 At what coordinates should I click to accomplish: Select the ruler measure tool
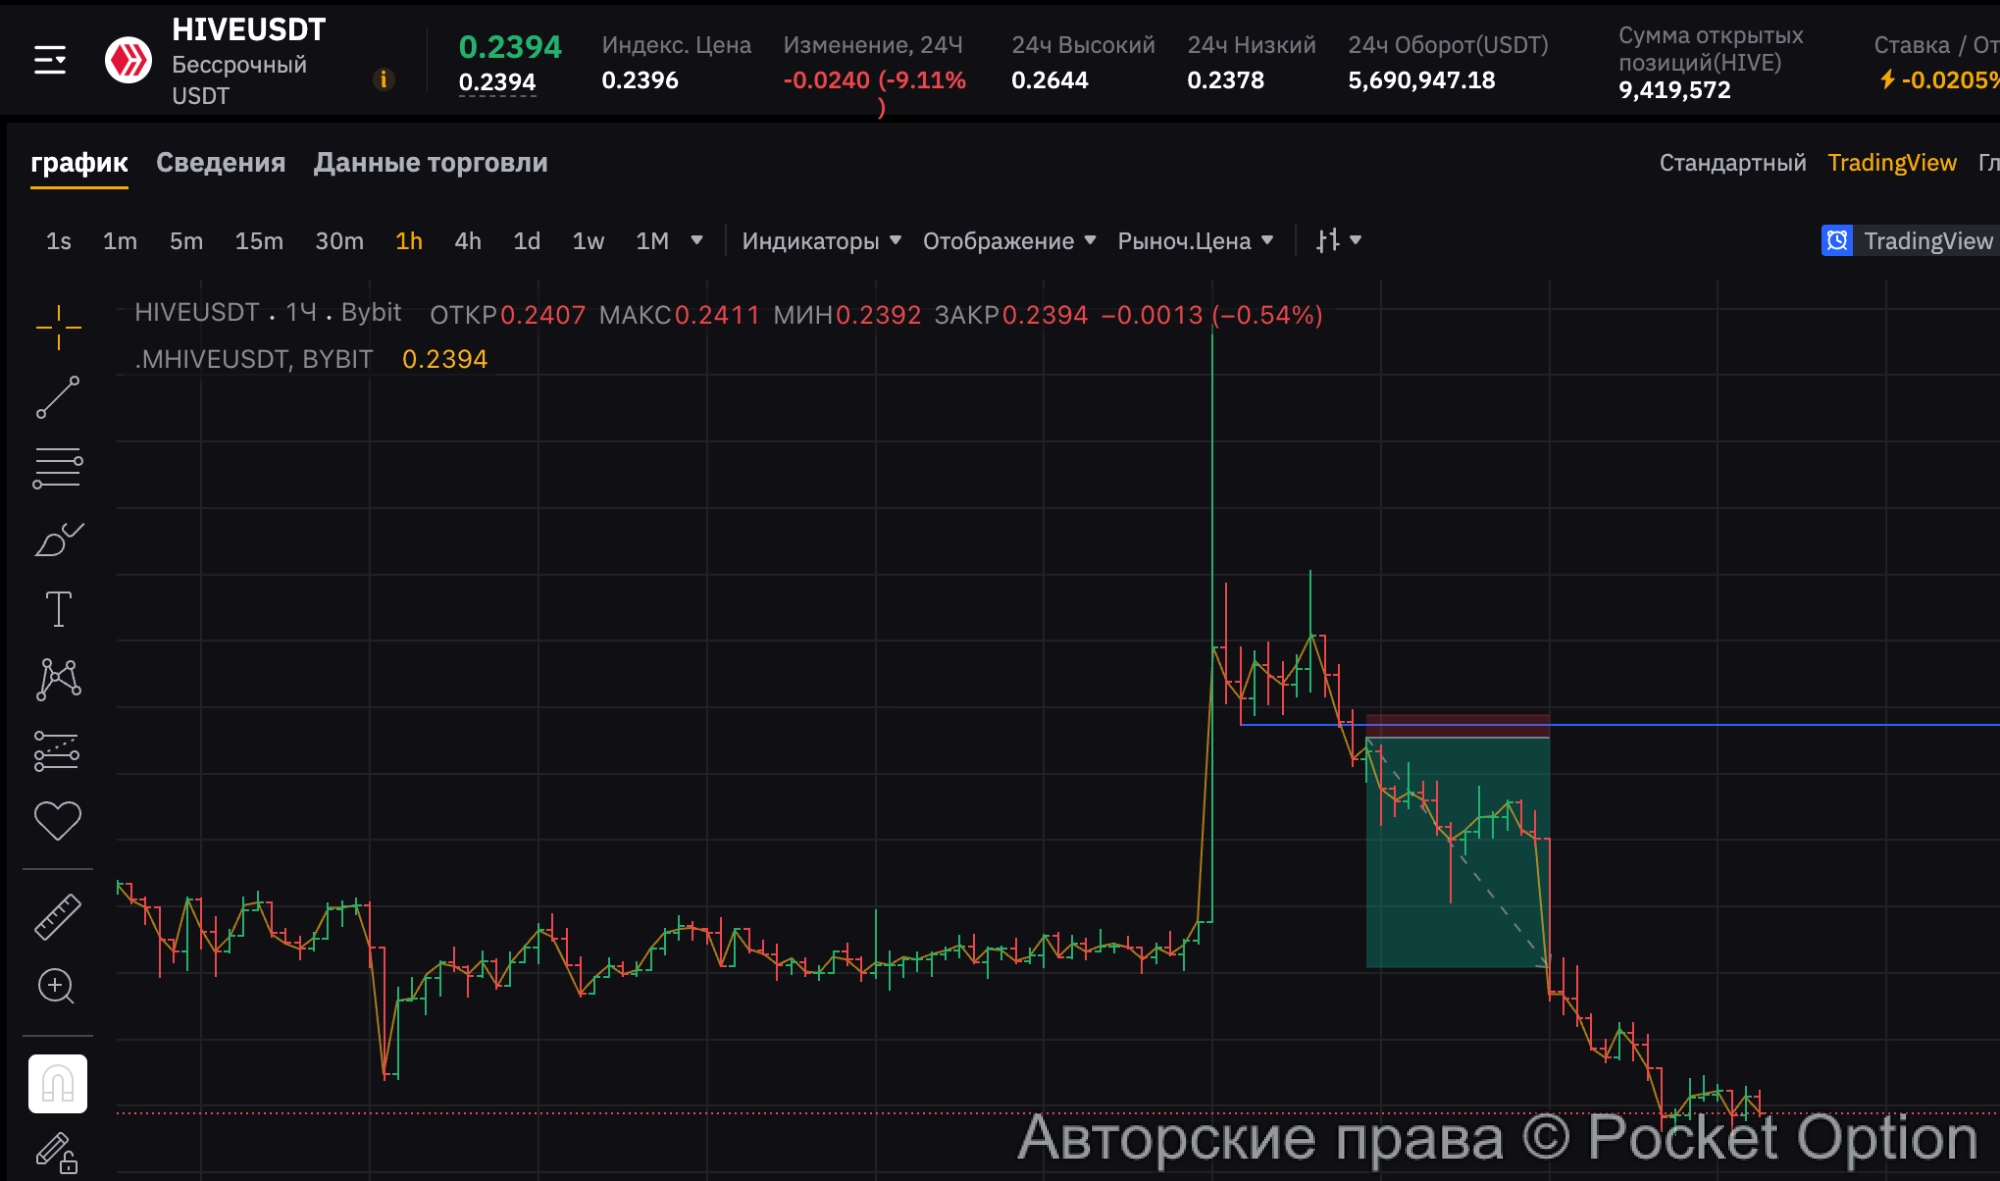tap(58, 917)
